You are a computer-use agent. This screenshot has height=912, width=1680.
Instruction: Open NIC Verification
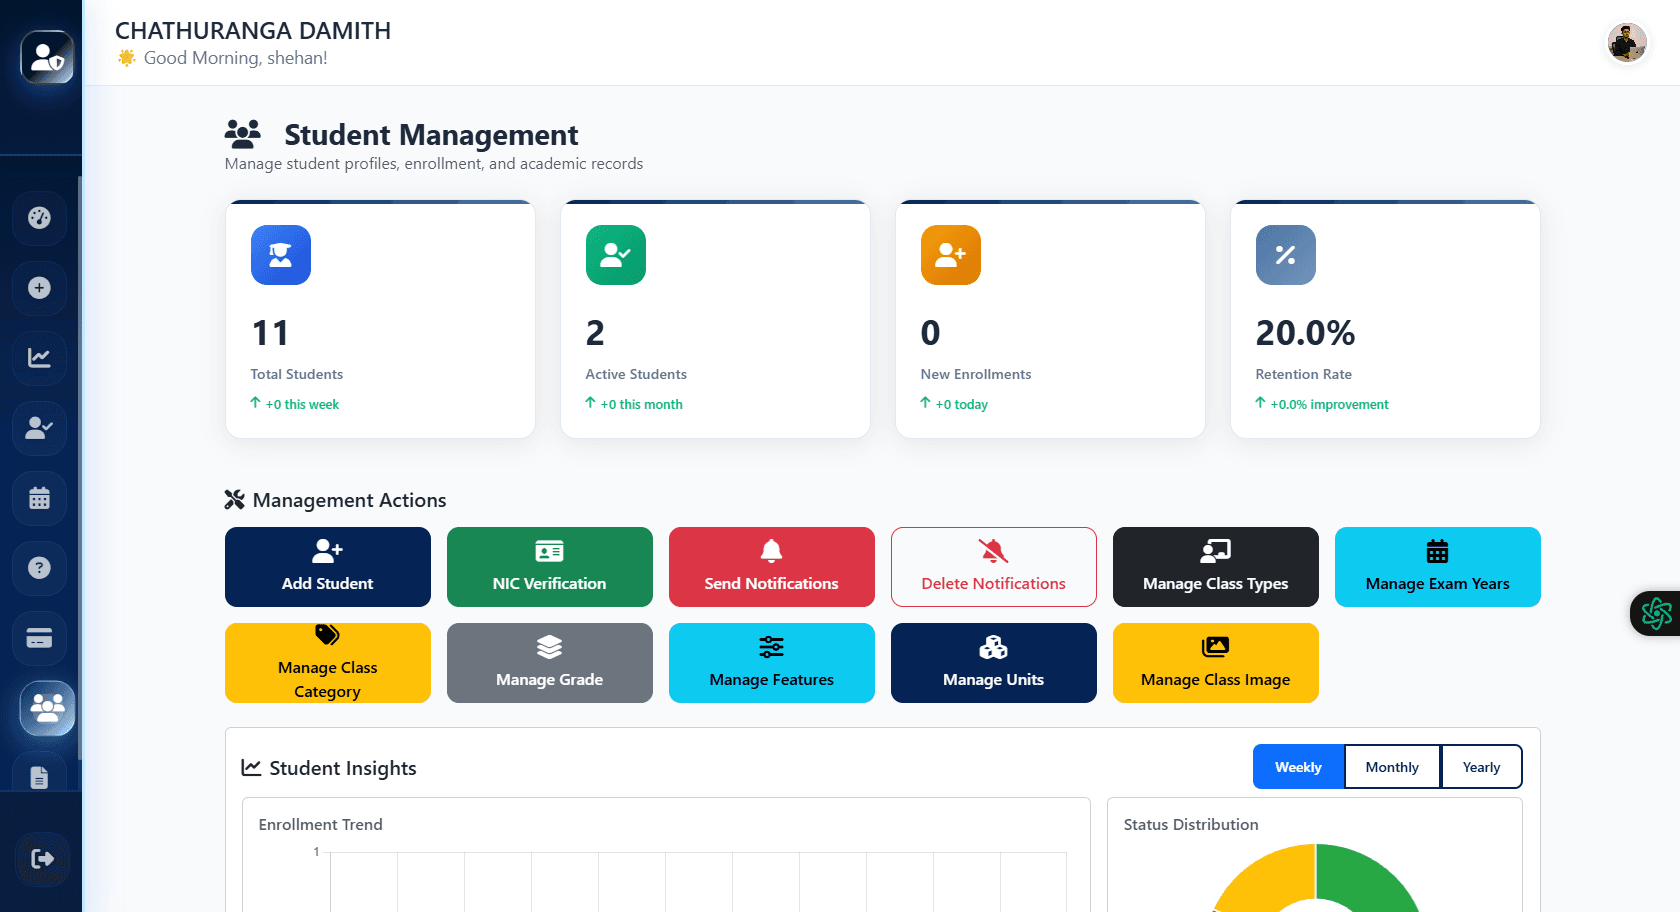pos(550,567)
